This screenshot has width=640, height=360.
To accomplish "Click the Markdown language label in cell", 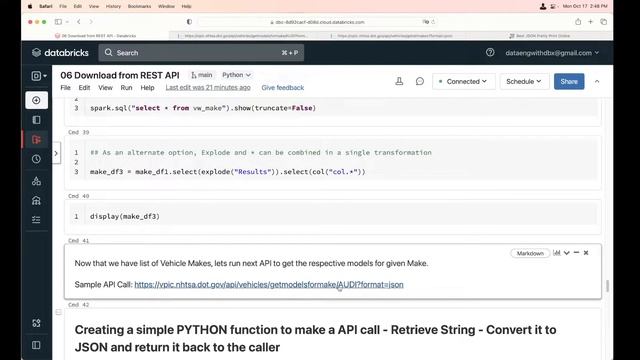I will point(530,253).
